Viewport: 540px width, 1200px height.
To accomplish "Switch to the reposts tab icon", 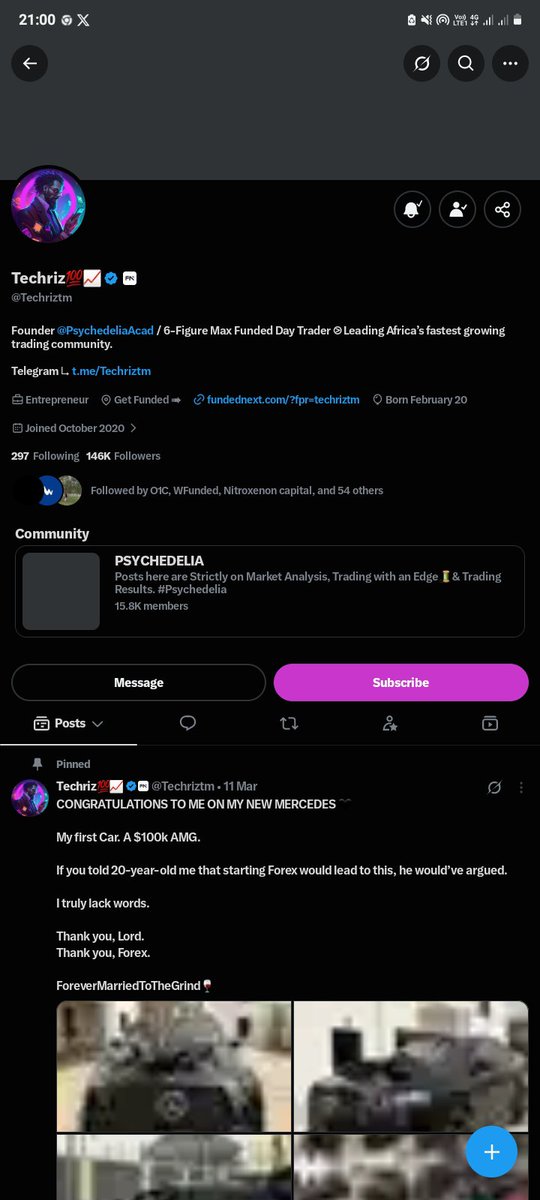I will tap(289, 723).
